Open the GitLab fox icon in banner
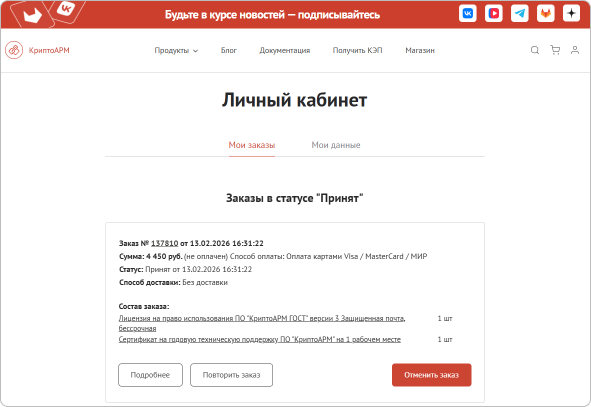This screenshot has width=591, height=407. coord(546,14)
